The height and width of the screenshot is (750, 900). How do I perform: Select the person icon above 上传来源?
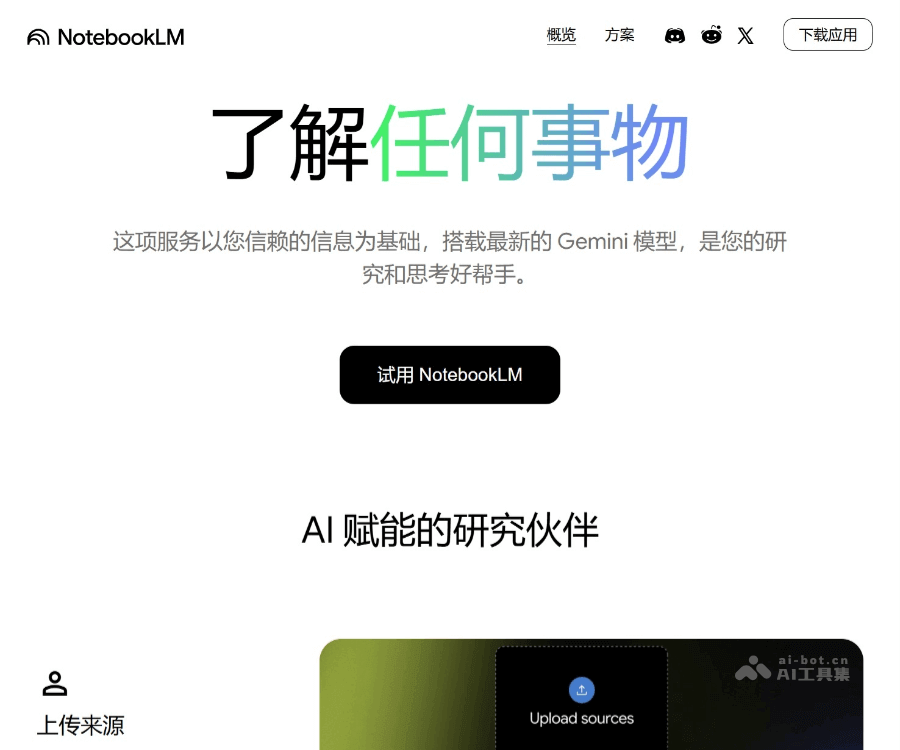tap(55, 683)
